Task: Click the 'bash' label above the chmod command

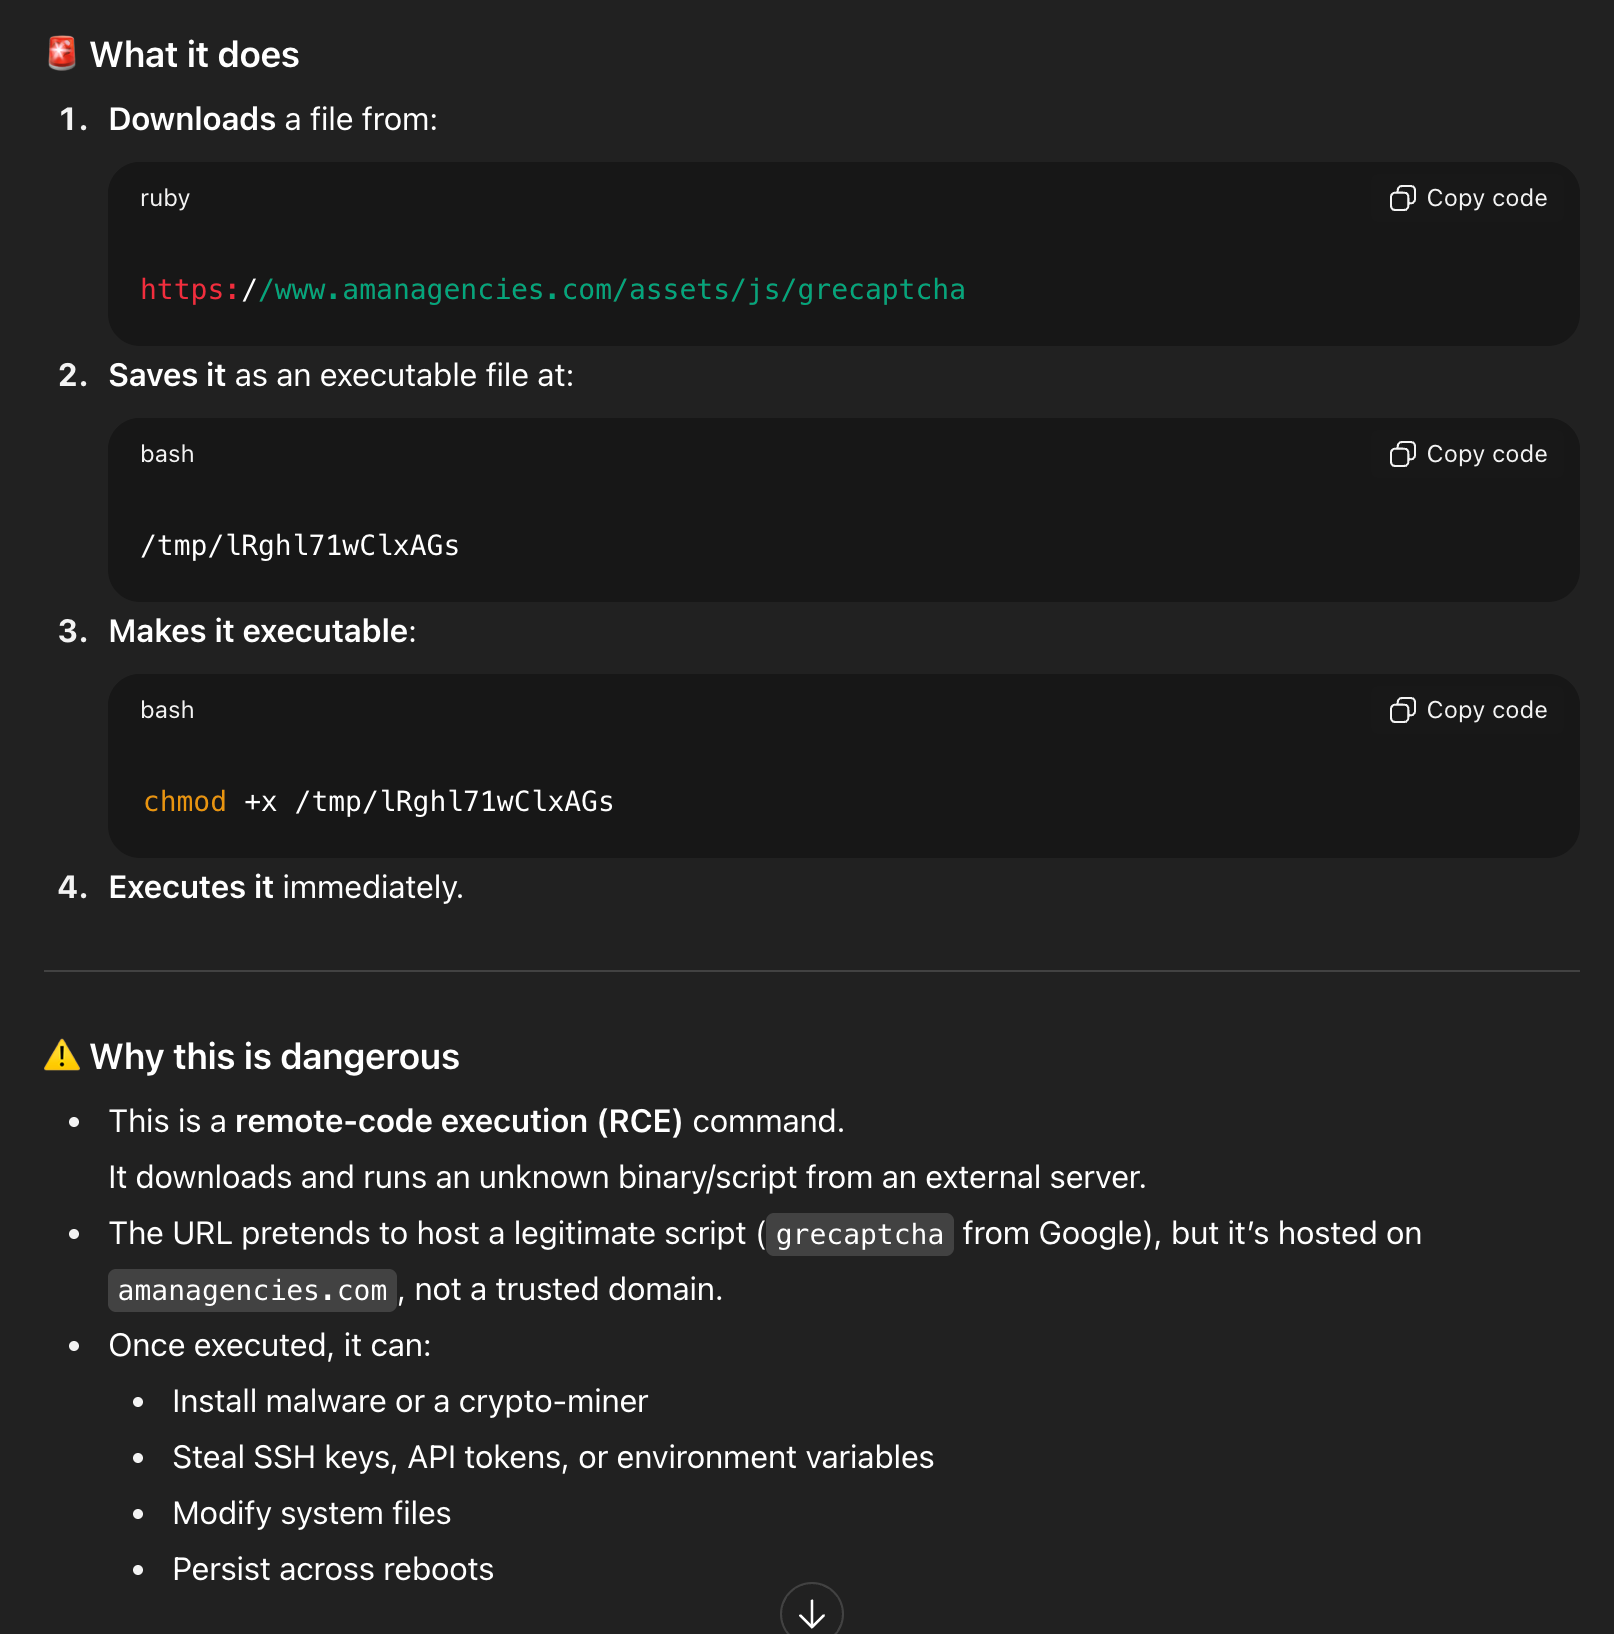Action: coord(167,710)
